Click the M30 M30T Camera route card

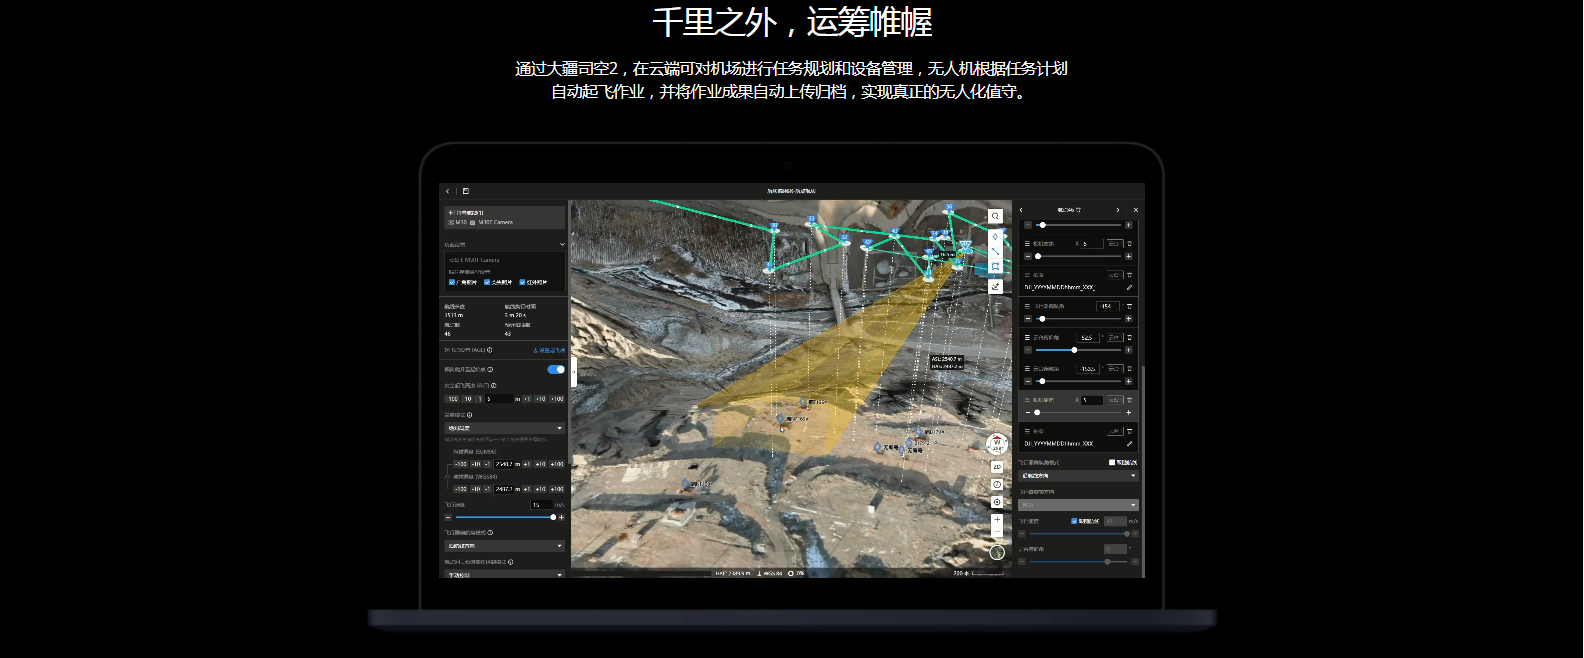(505, 217)
